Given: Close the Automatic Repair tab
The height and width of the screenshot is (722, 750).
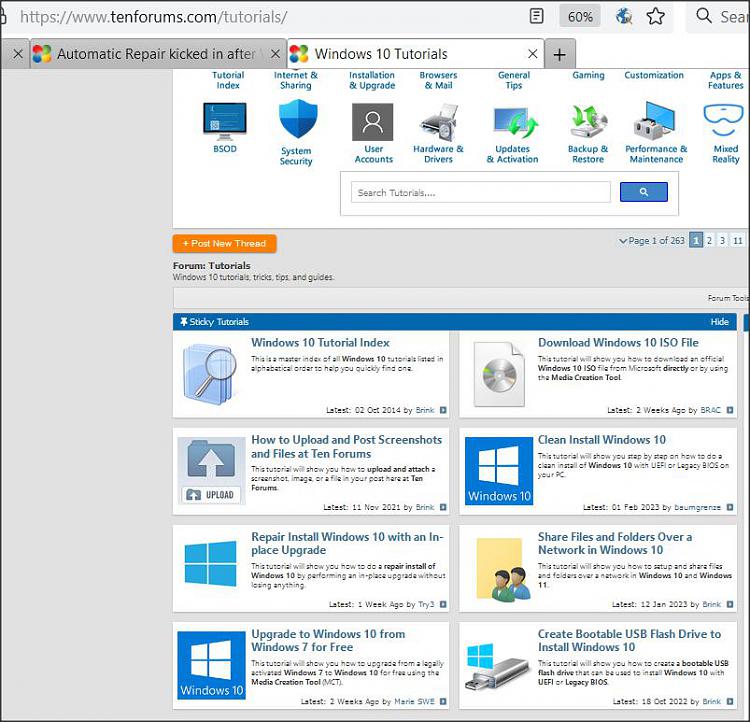Looking at the screenshot, I should 276,54.
